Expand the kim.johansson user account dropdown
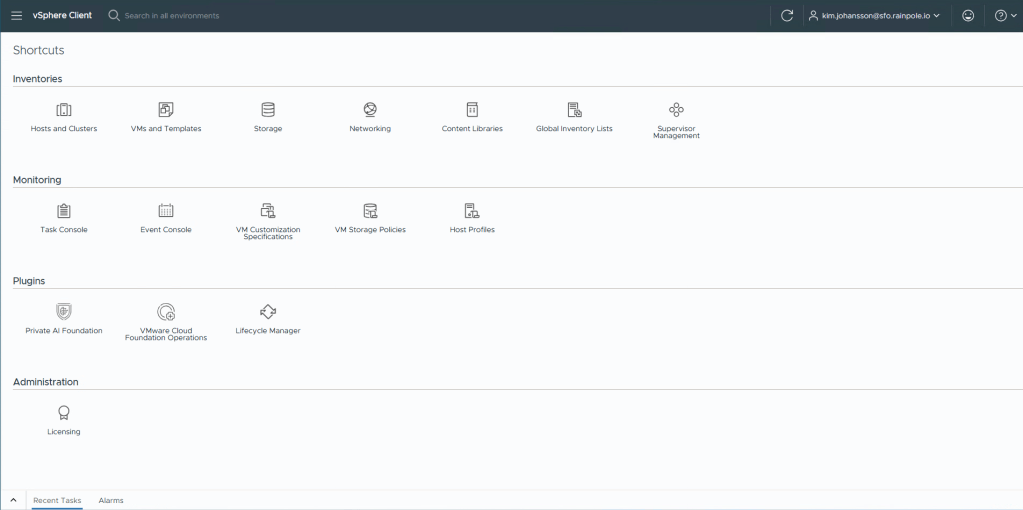Screen dimensions: 1023x510 873,16
